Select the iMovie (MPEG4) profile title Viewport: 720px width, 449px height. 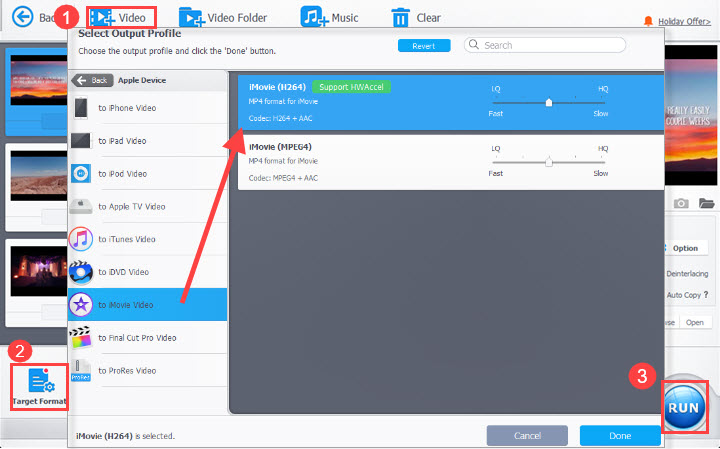280,147
